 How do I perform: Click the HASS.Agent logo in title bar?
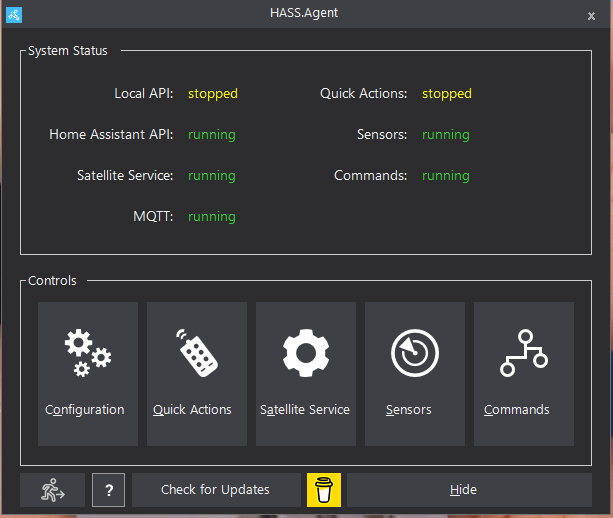(x=14, y=15)
